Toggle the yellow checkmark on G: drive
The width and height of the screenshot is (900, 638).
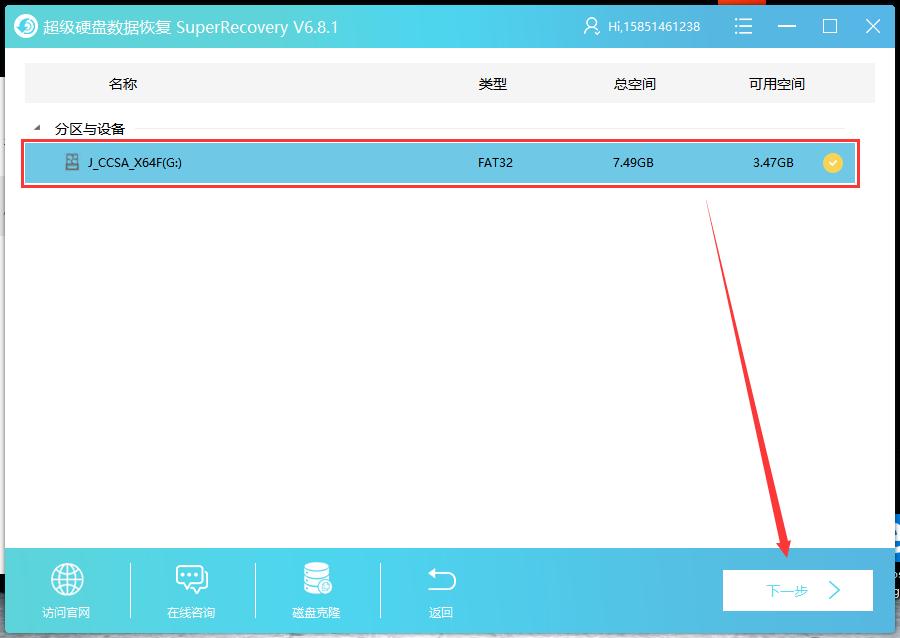click(x=832, y=162)
